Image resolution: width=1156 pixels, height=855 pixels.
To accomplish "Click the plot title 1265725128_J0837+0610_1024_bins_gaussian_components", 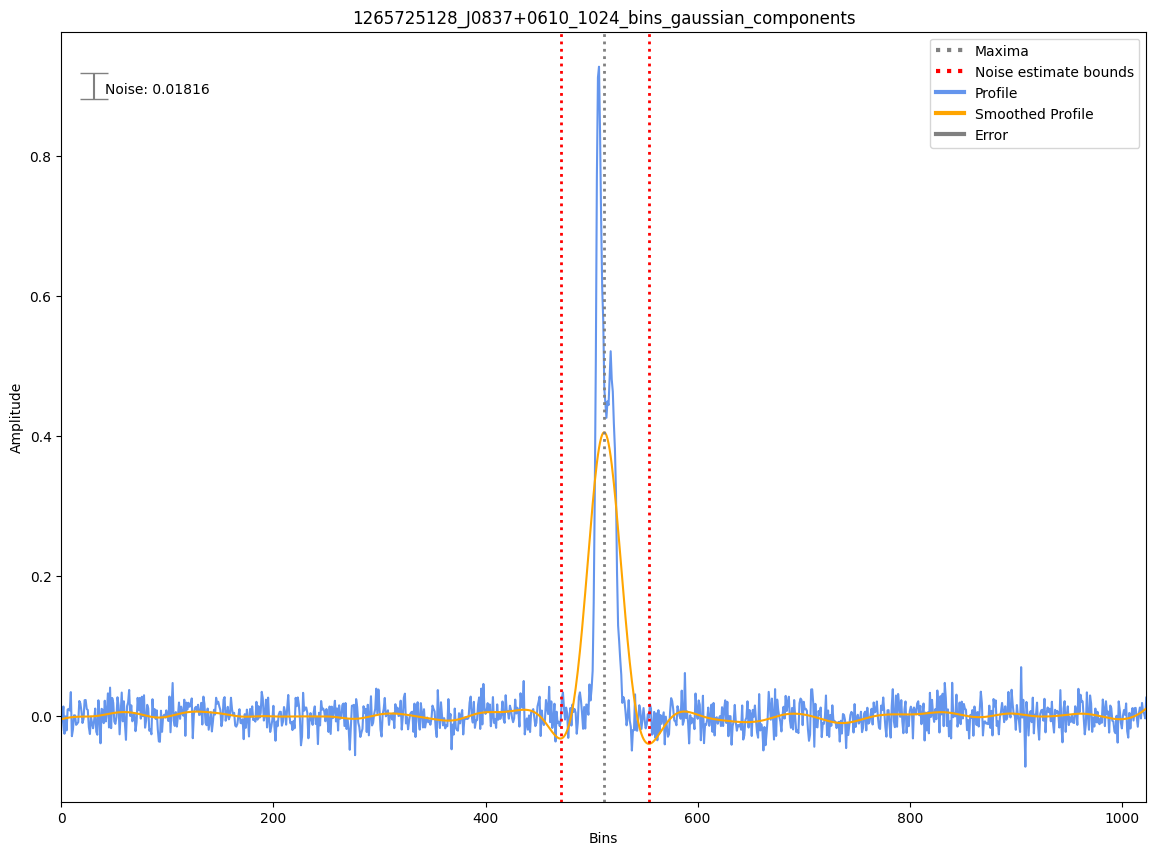I will [x=604, y=18].
